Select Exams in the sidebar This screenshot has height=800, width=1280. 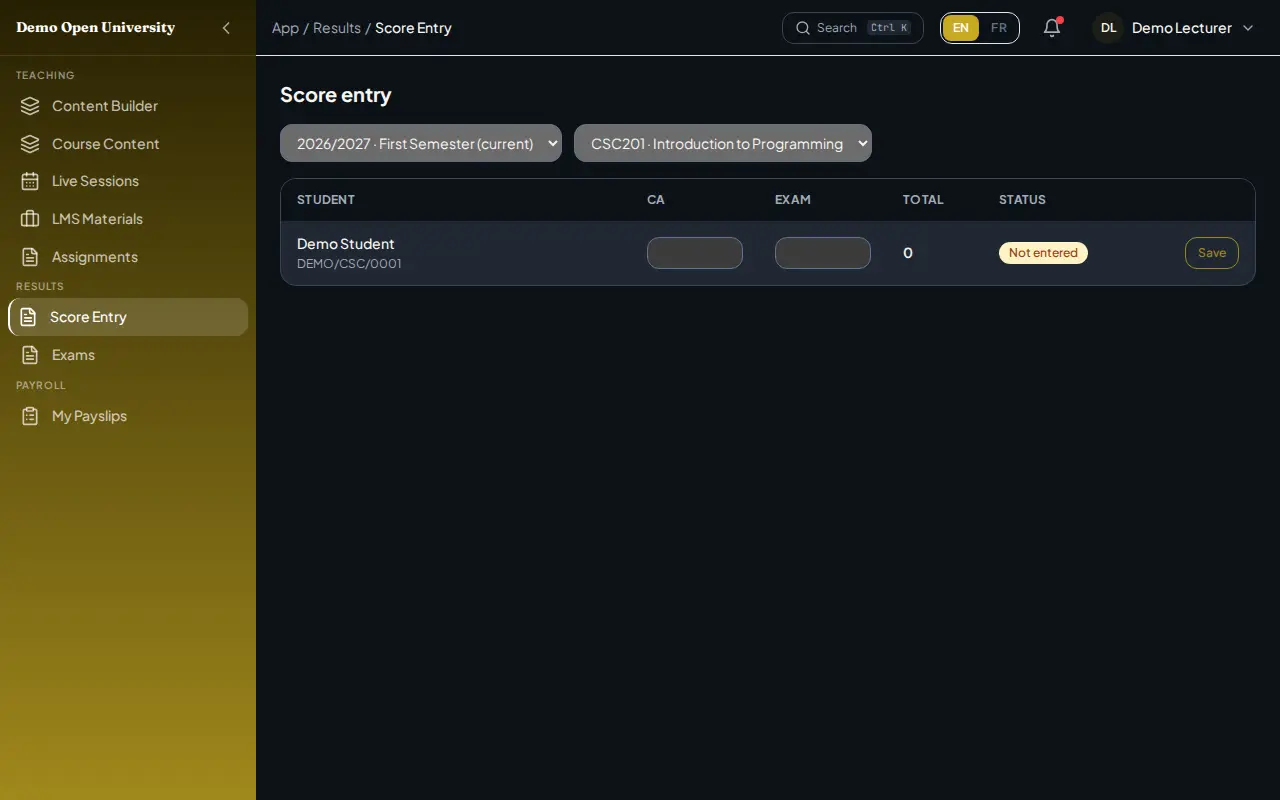(128, 355)
